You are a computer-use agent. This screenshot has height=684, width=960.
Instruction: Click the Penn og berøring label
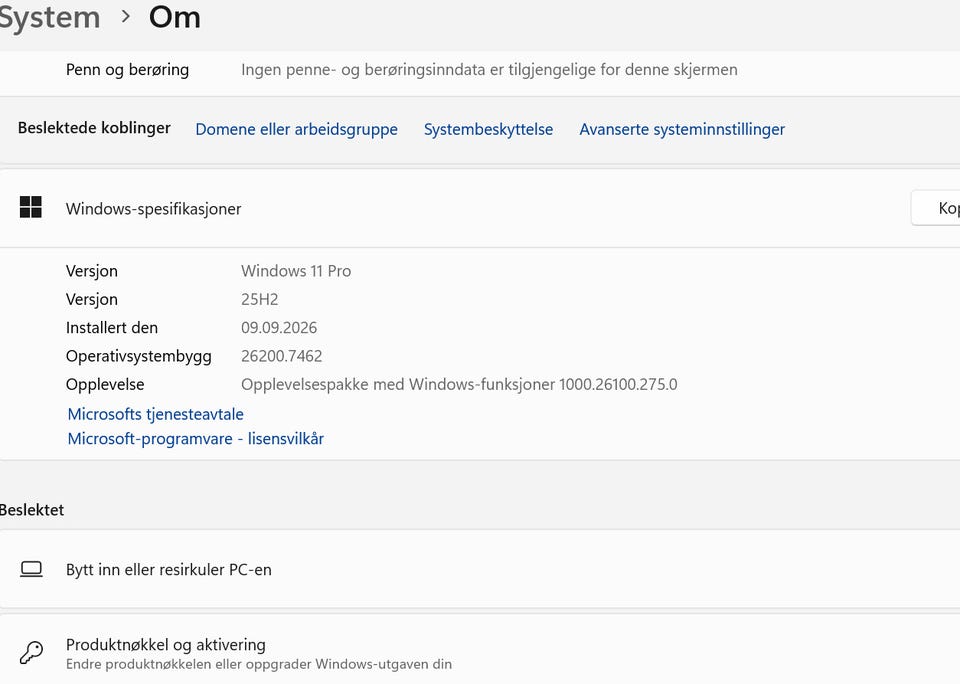[127, 70]
